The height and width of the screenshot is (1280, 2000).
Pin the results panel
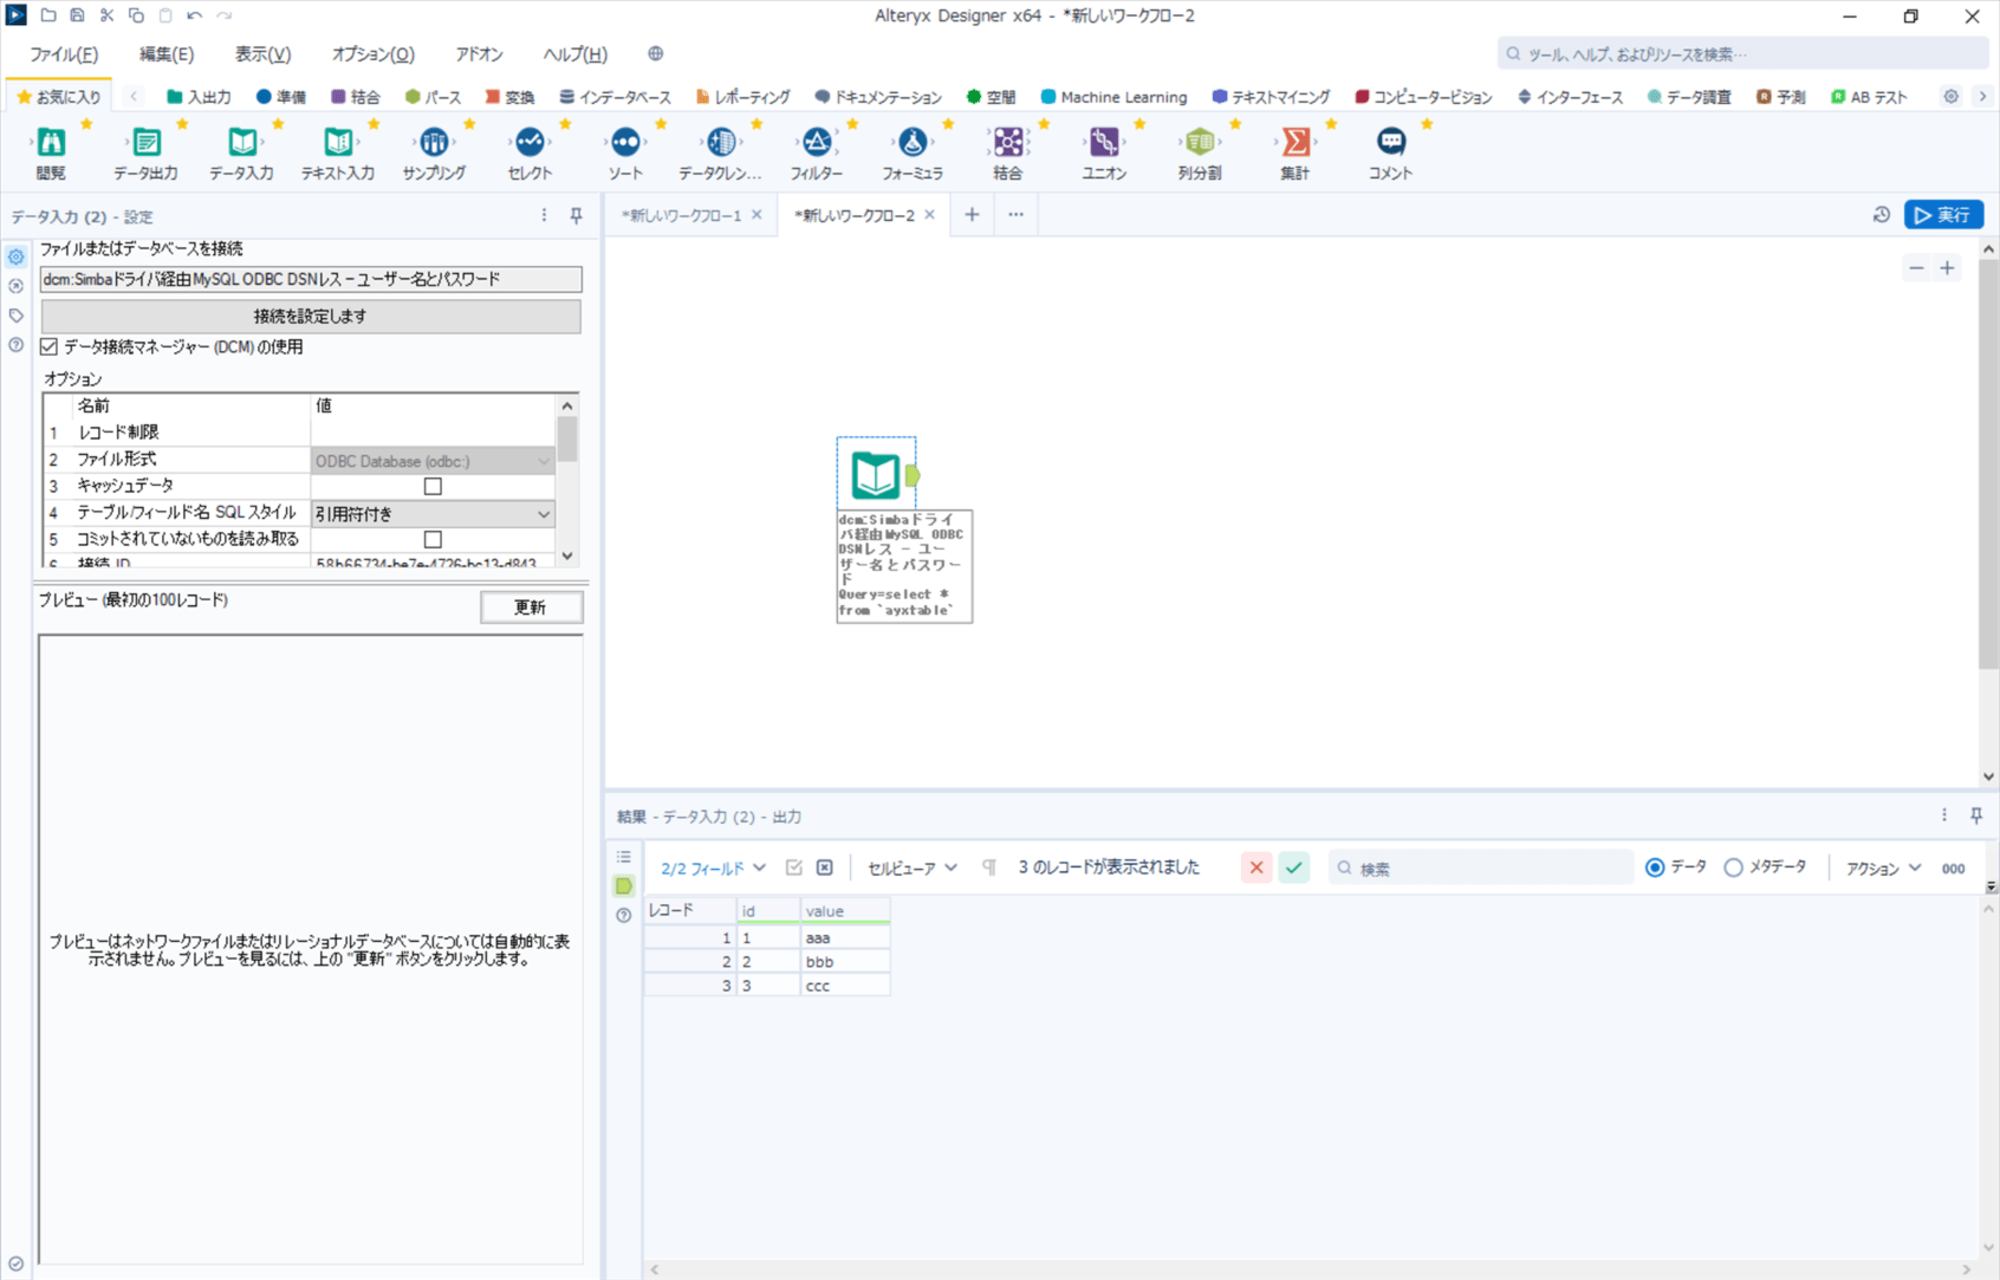pyautogui.click(x=1976, y=816)
